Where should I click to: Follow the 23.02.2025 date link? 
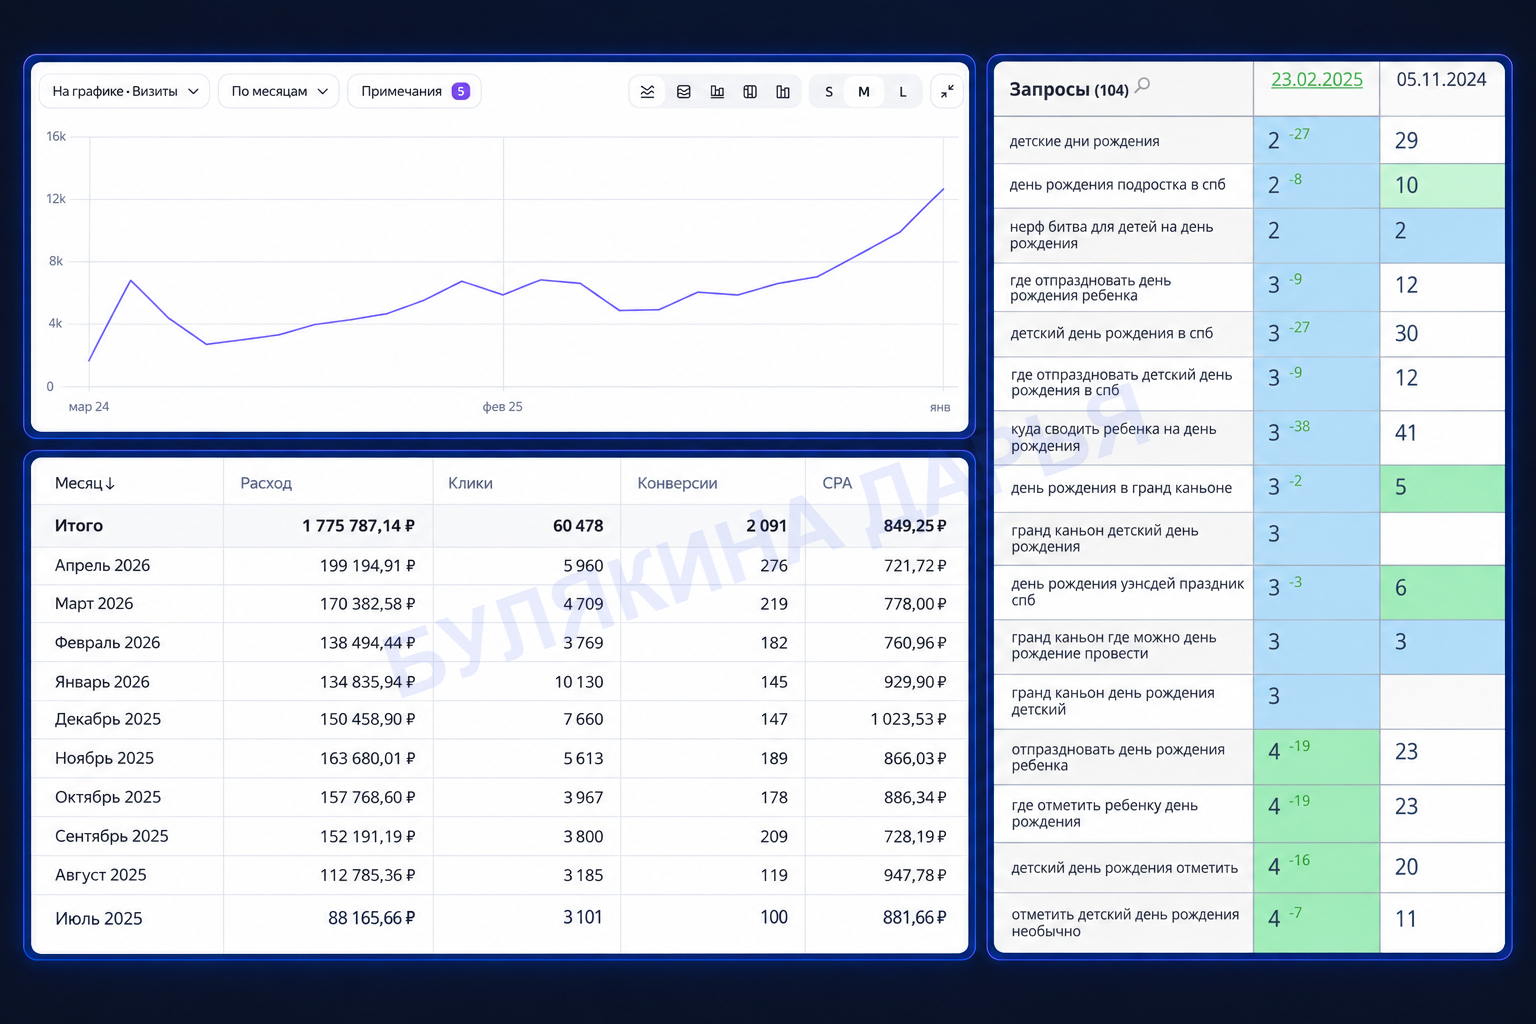(1317, 80)
